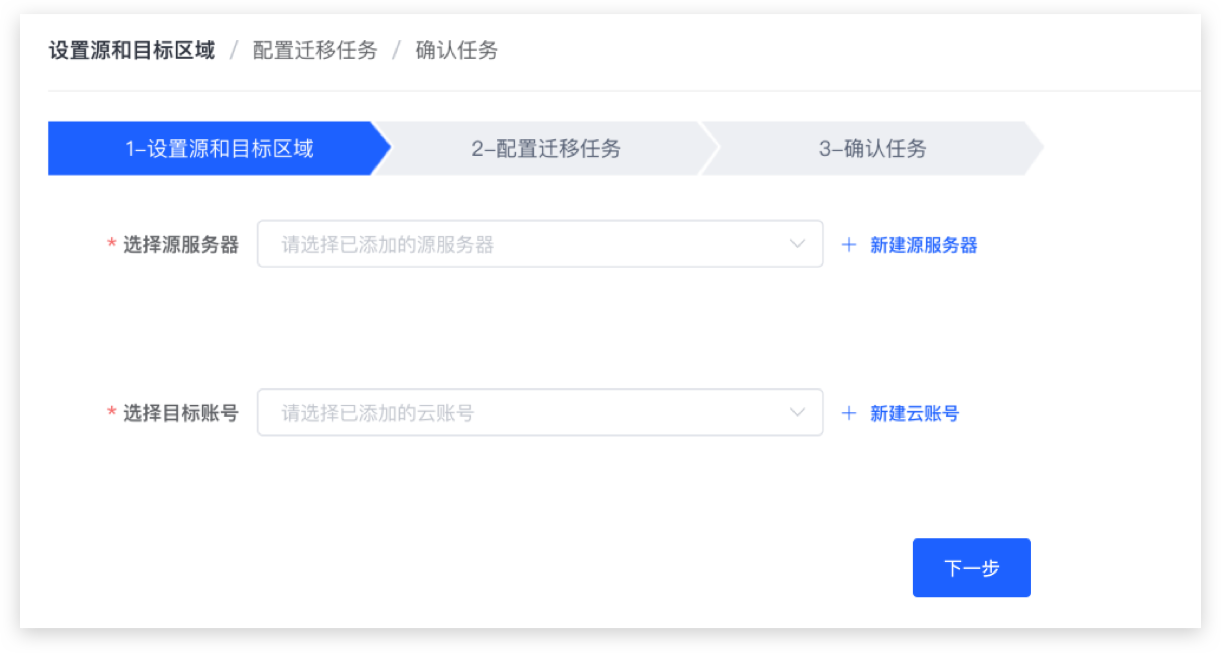1221x653 pixels.
Task: Click the slash separator after 设置源和目标区域 breadcrumb
Action: [234, 50]
